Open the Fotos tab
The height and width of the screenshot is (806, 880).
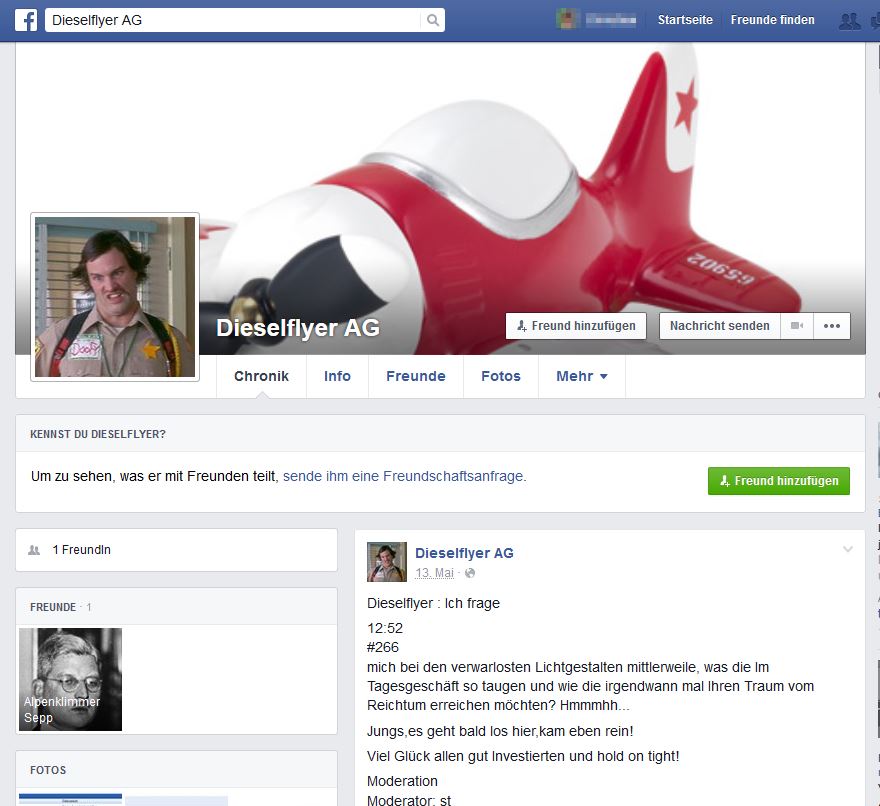point(501,376)
